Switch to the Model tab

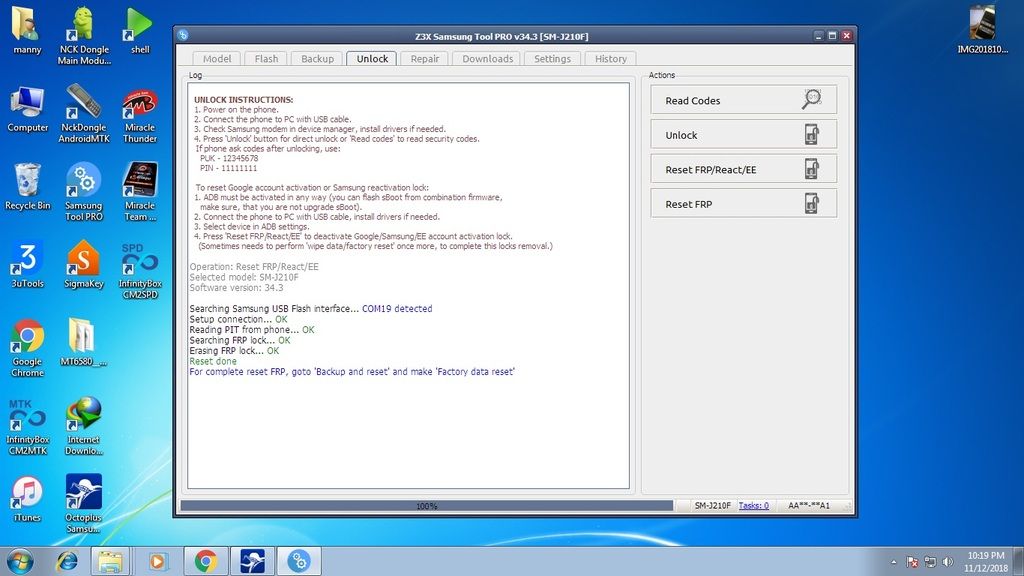217,59
